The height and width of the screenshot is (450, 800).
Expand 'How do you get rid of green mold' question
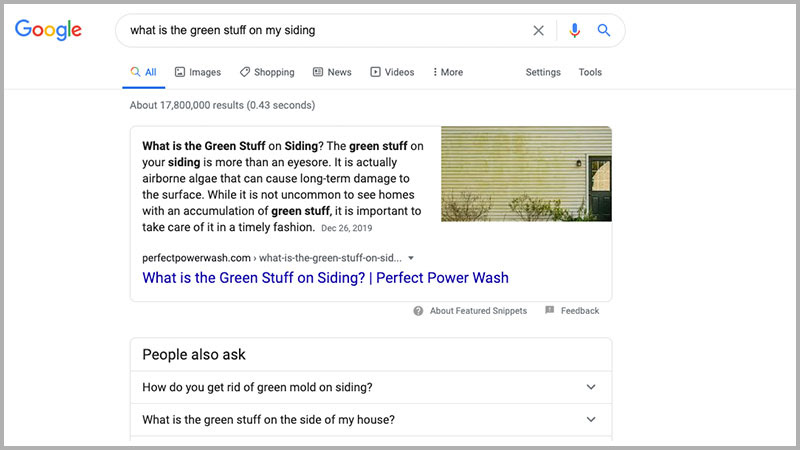(x=371, y=387)
